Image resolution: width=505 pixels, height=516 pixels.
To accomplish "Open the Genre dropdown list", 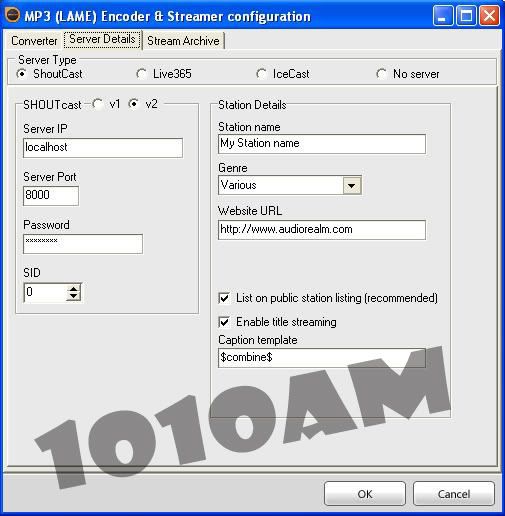I will pos(352,185).
